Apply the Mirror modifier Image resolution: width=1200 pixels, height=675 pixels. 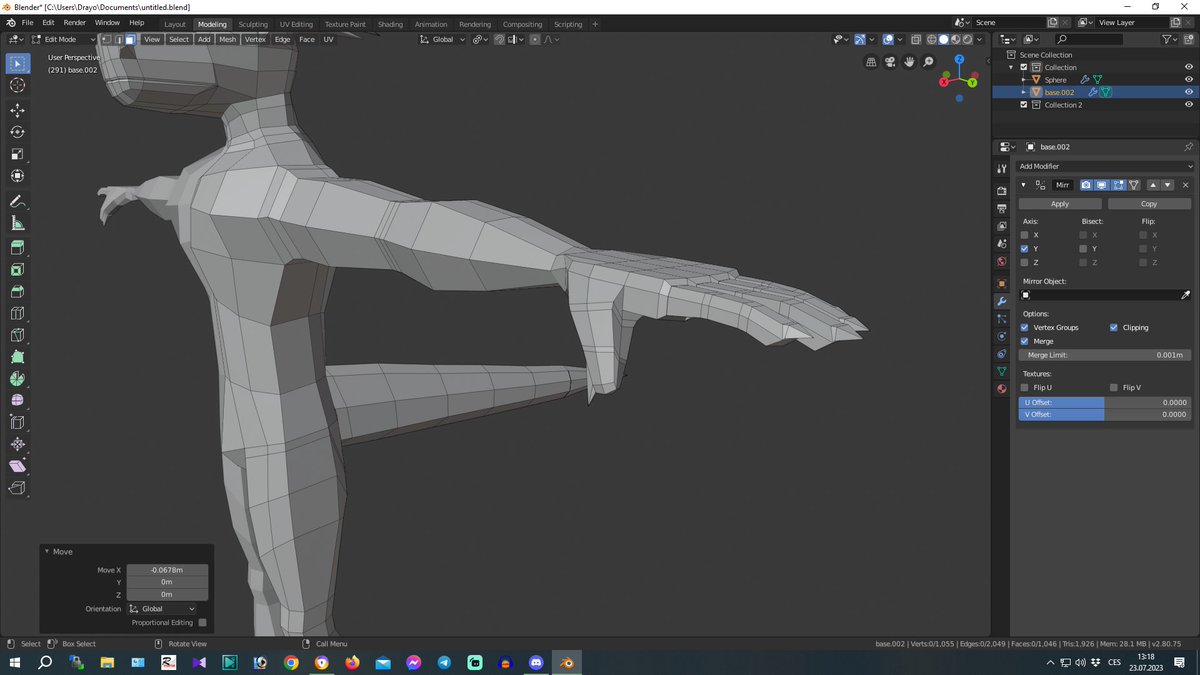(1060, 203)
